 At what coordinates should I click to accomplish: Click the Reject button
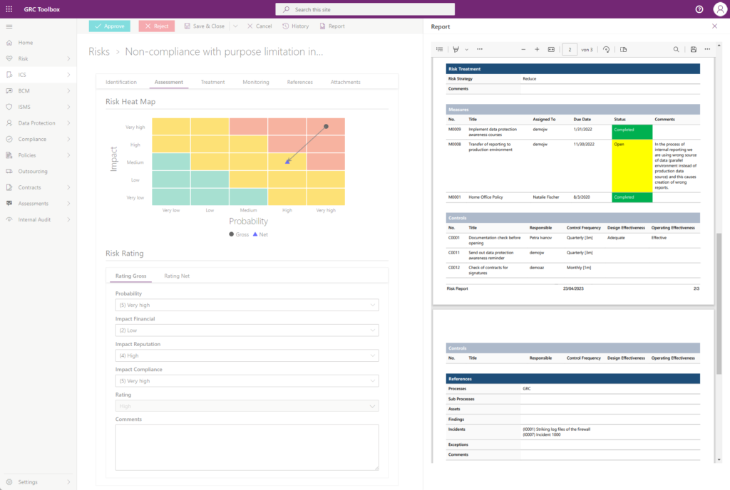coord(156,26)
